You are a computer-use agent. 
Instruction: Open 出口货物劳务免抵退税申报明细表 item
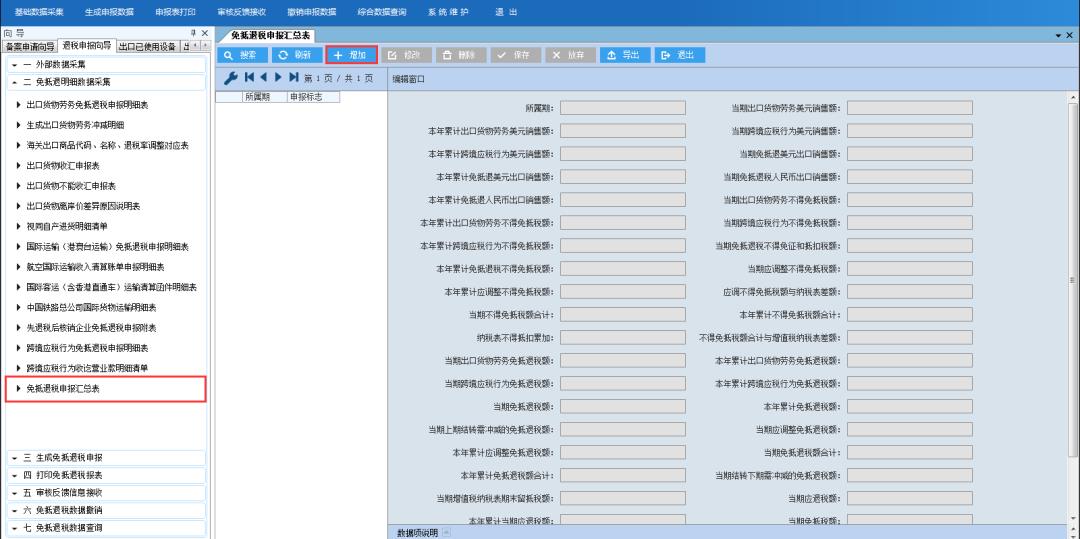coord(87,105)
